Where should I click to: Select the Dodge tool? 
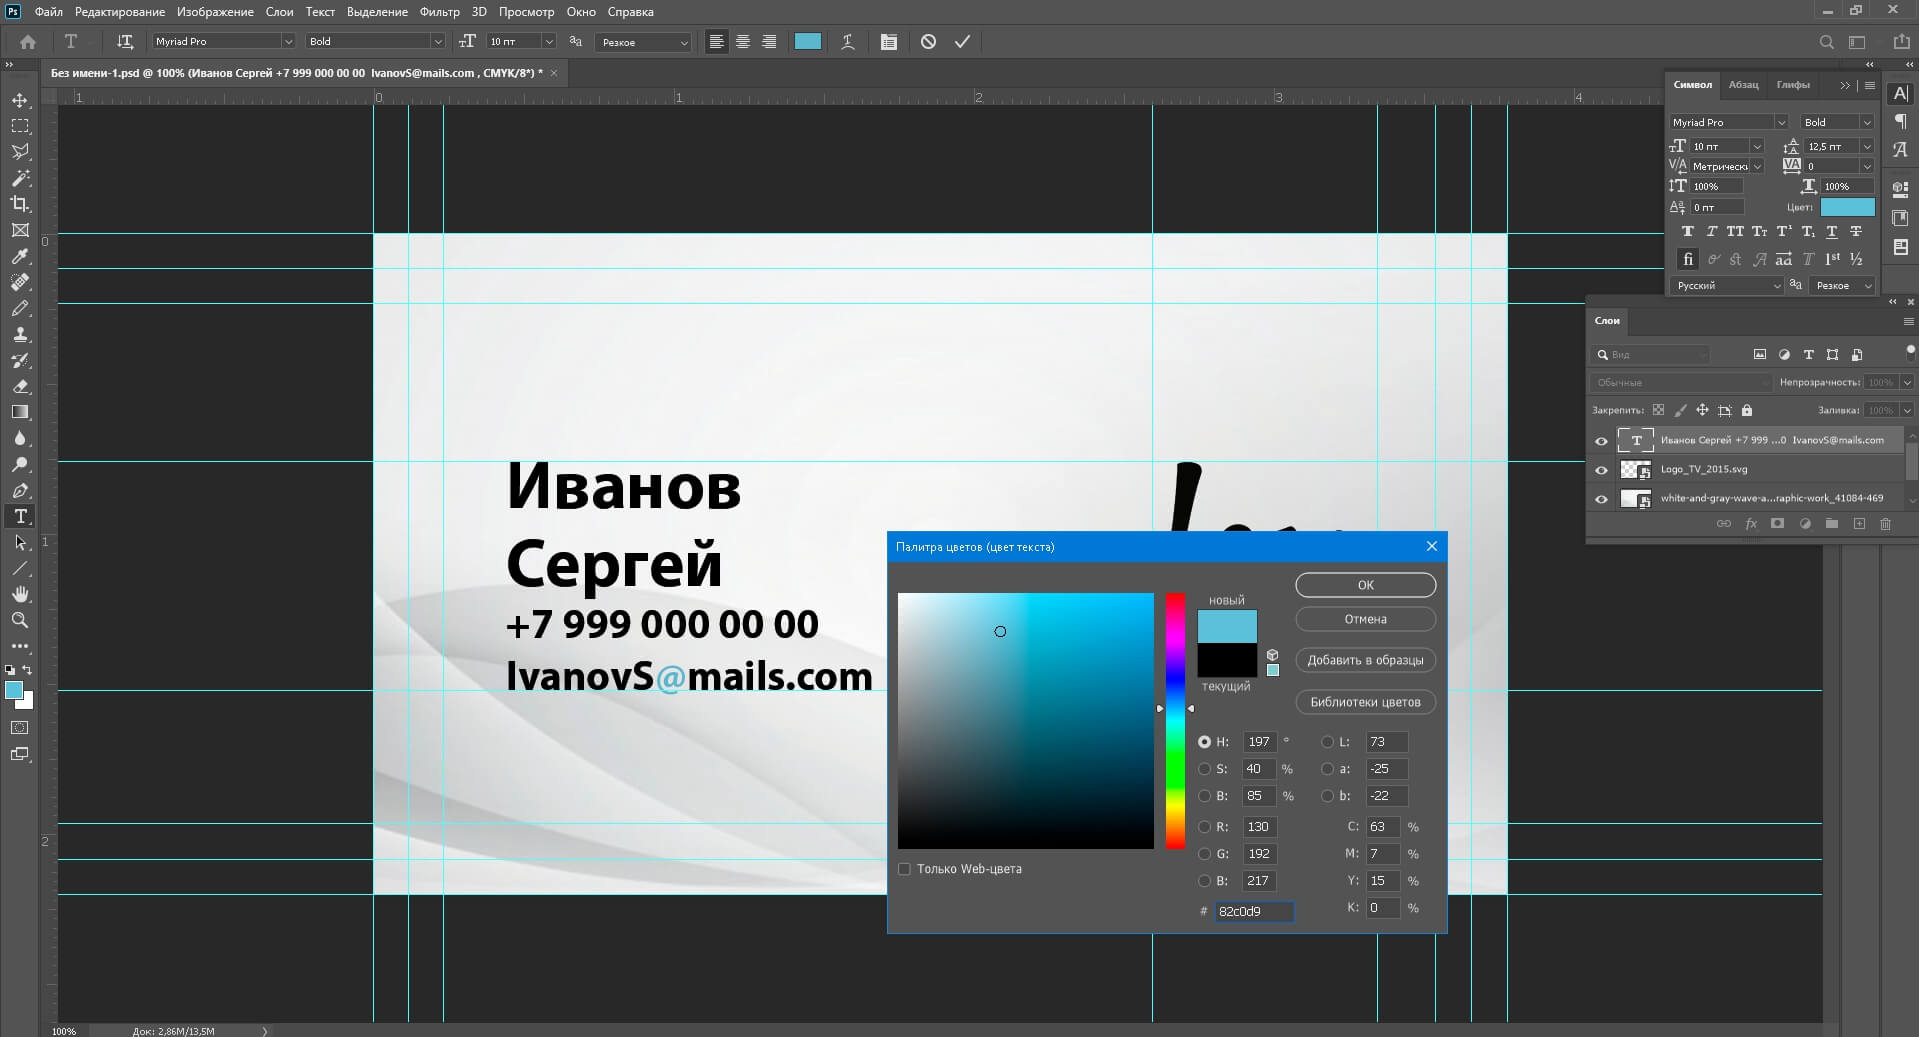click(x=20, y=464)
